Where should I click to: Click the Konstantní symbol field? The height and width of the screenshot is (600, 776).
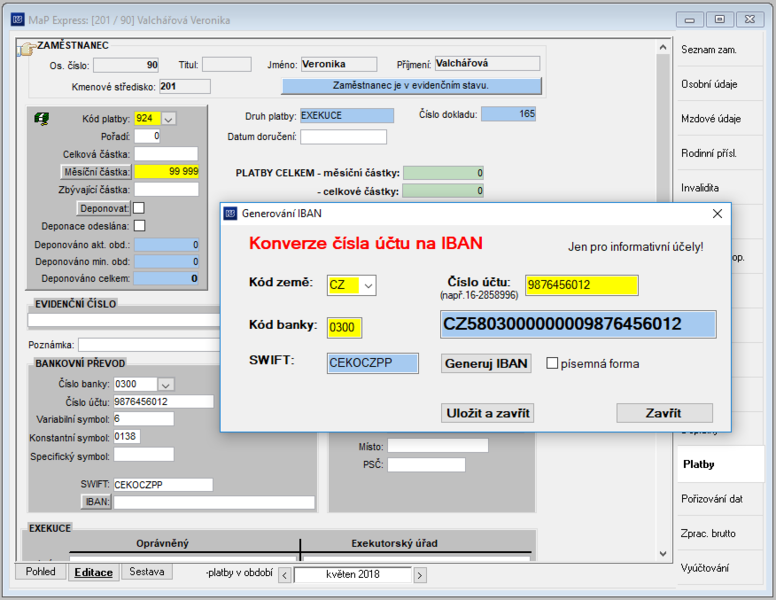coord(127,437)
